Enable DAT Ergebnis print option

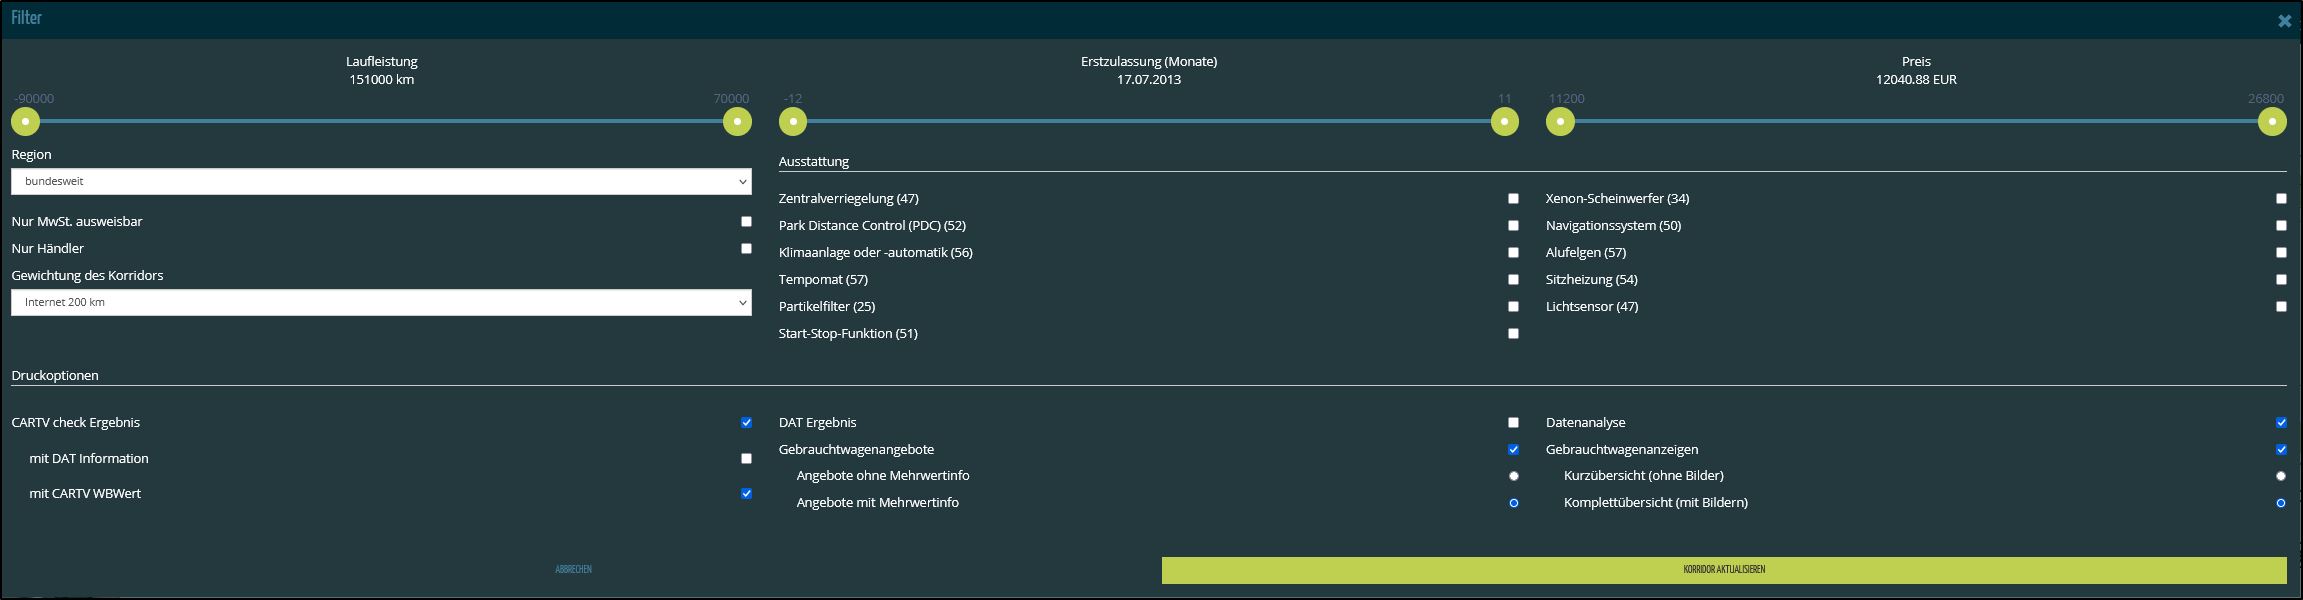[1513, 423]
